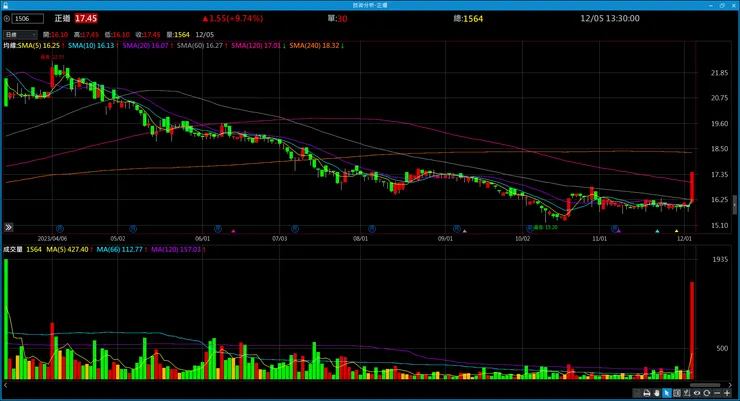This screenshot has width=740, height=401.
Task: Click the horizontal scrollbar thumb at bottom right
Action: click(x=705, y=385)
